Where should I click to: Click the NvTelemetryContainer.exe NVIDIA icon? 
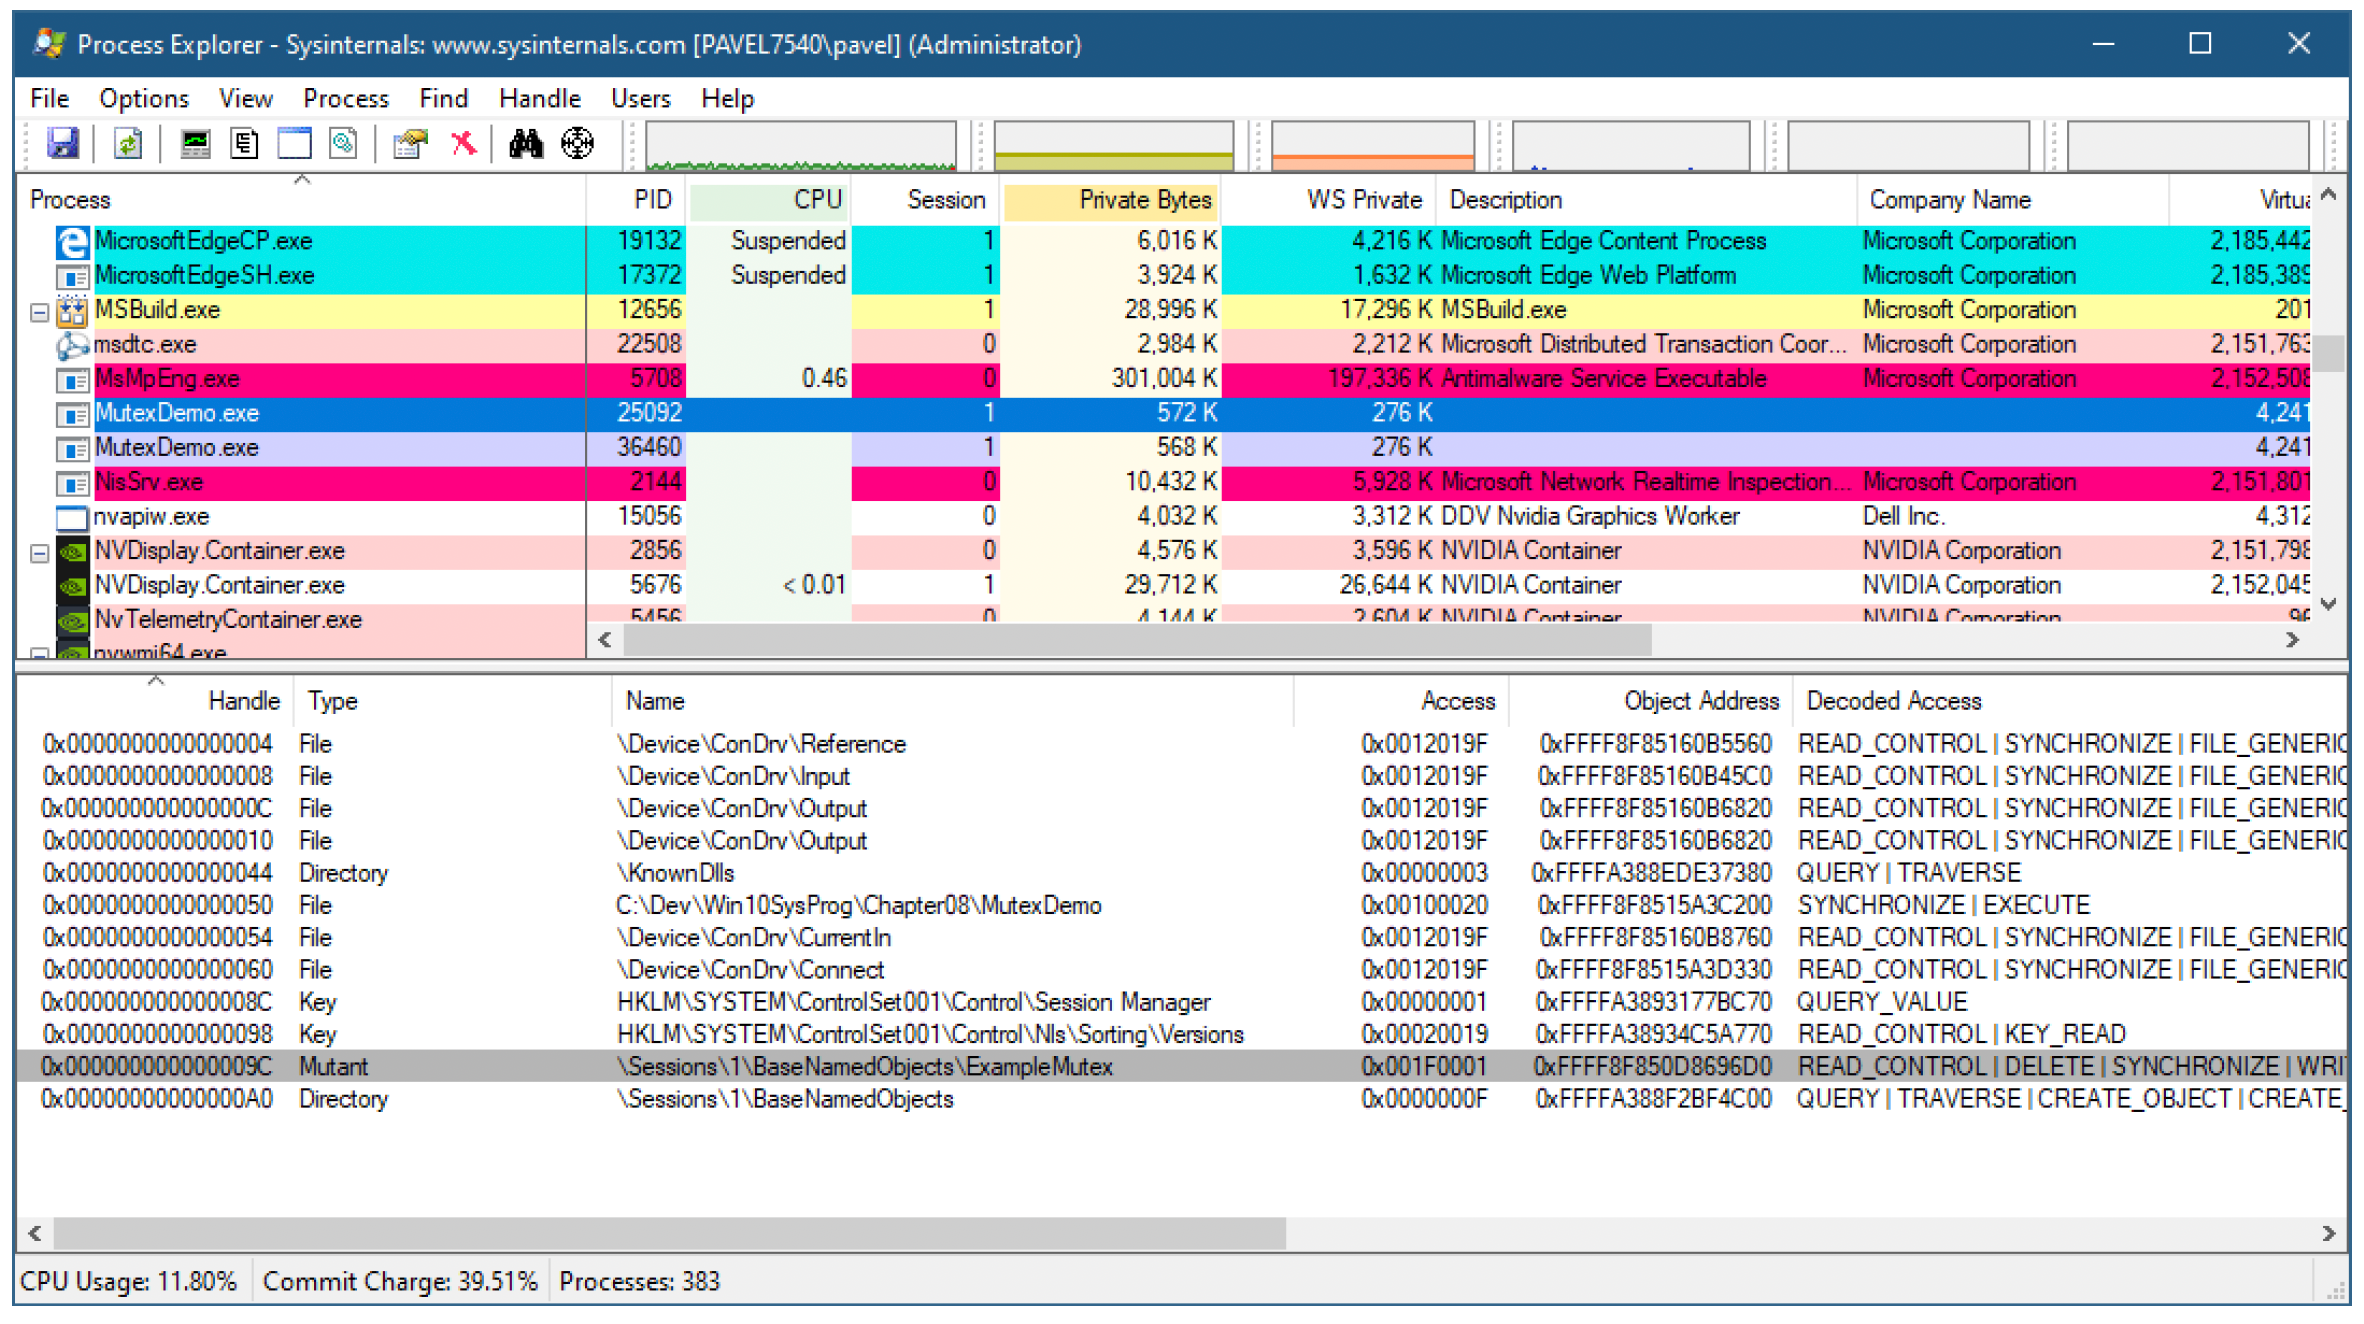[72, 620]
